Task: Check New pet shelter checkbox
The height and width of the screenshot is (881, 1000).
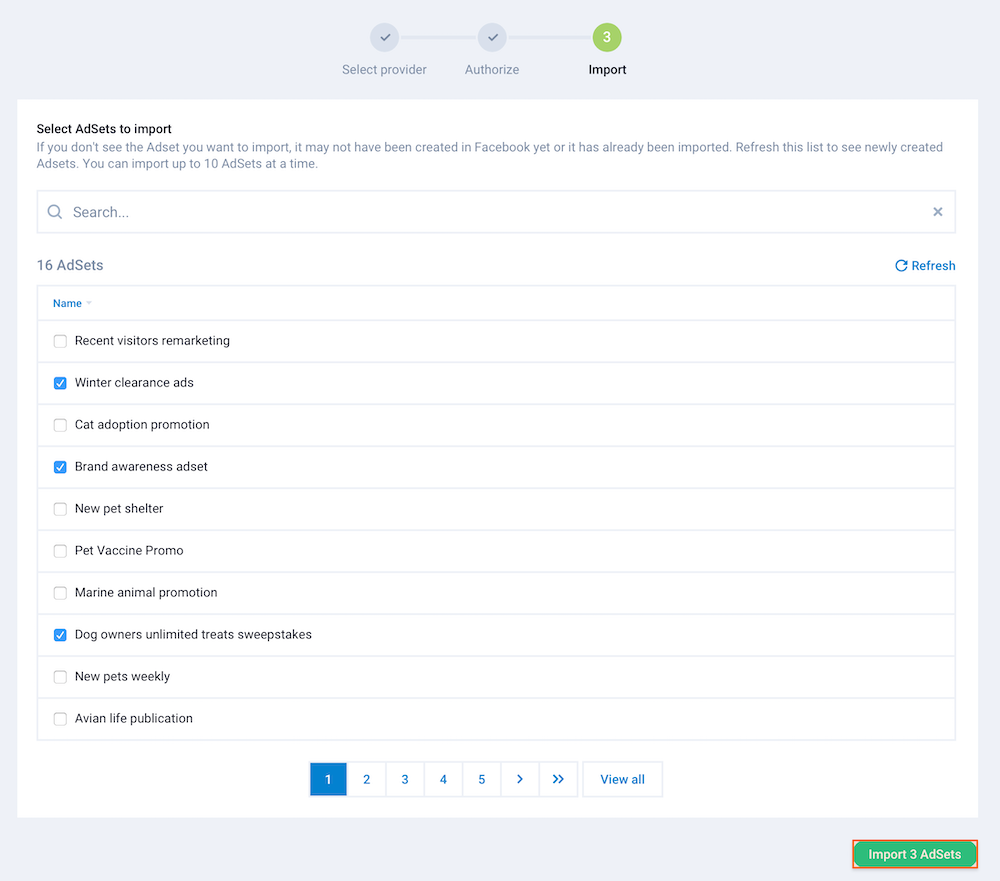Action: [x=60, y=509]
